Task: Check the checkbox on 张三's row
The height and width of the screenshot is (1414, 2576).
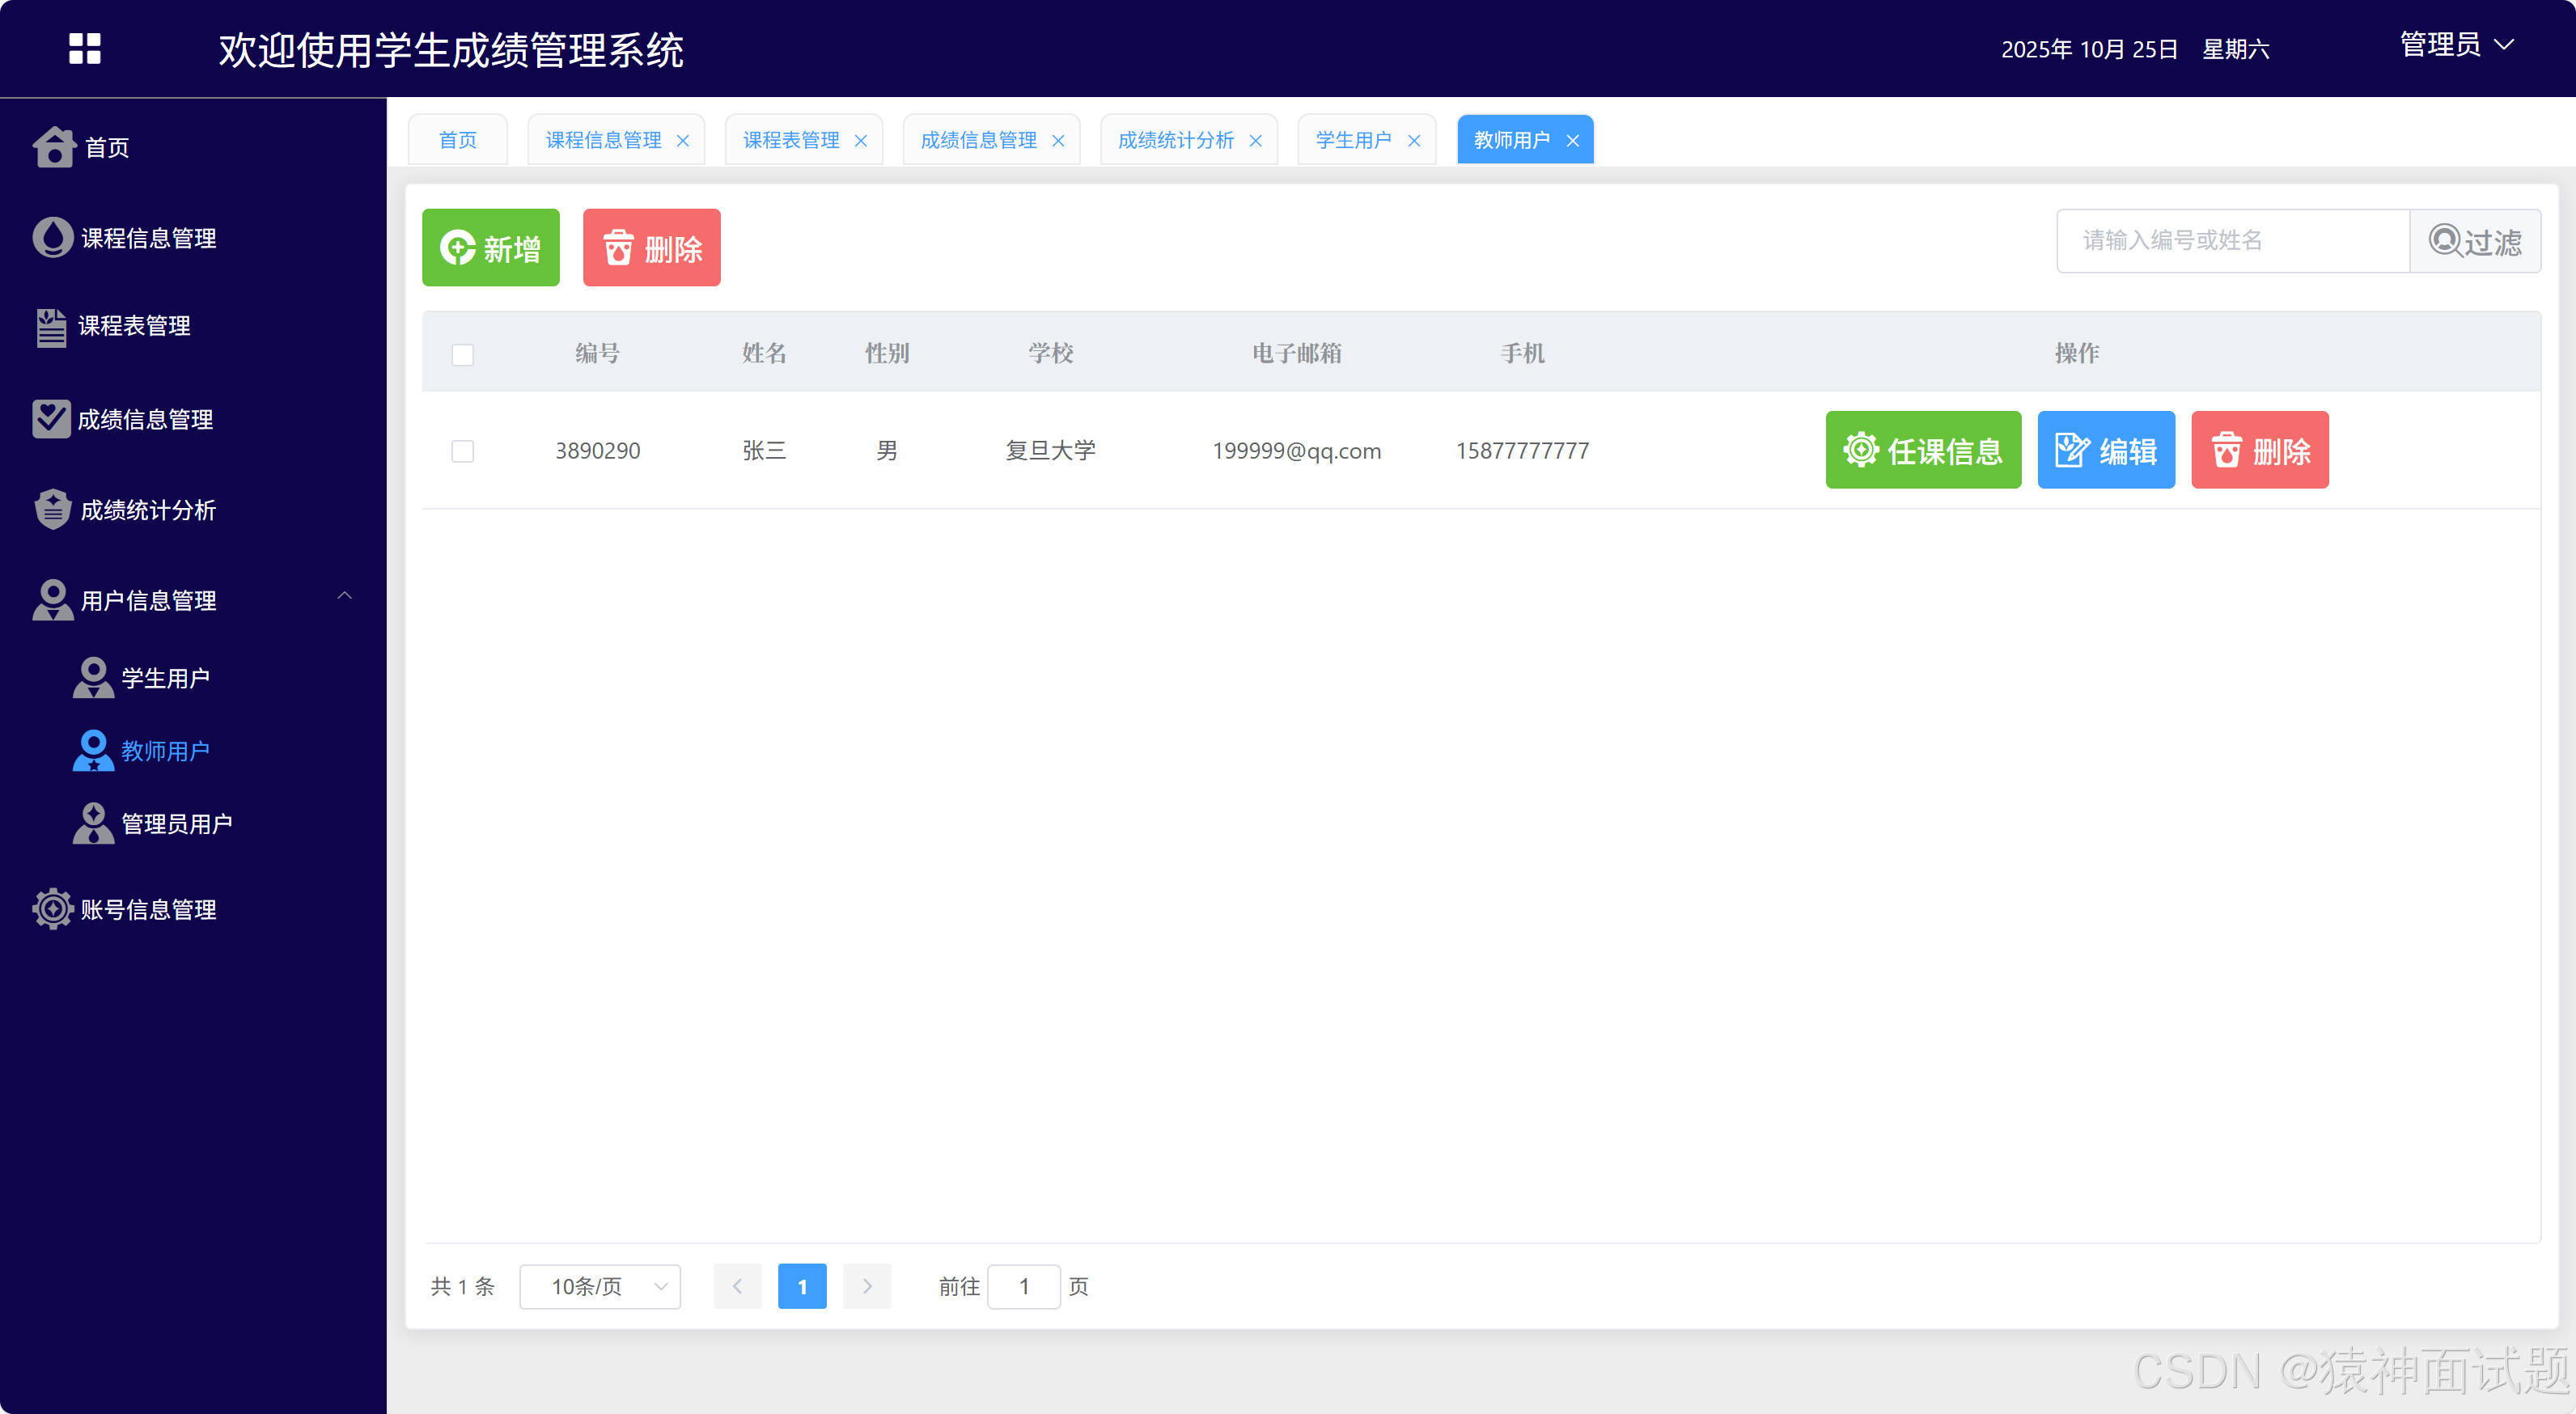Action: coord(462,451)
